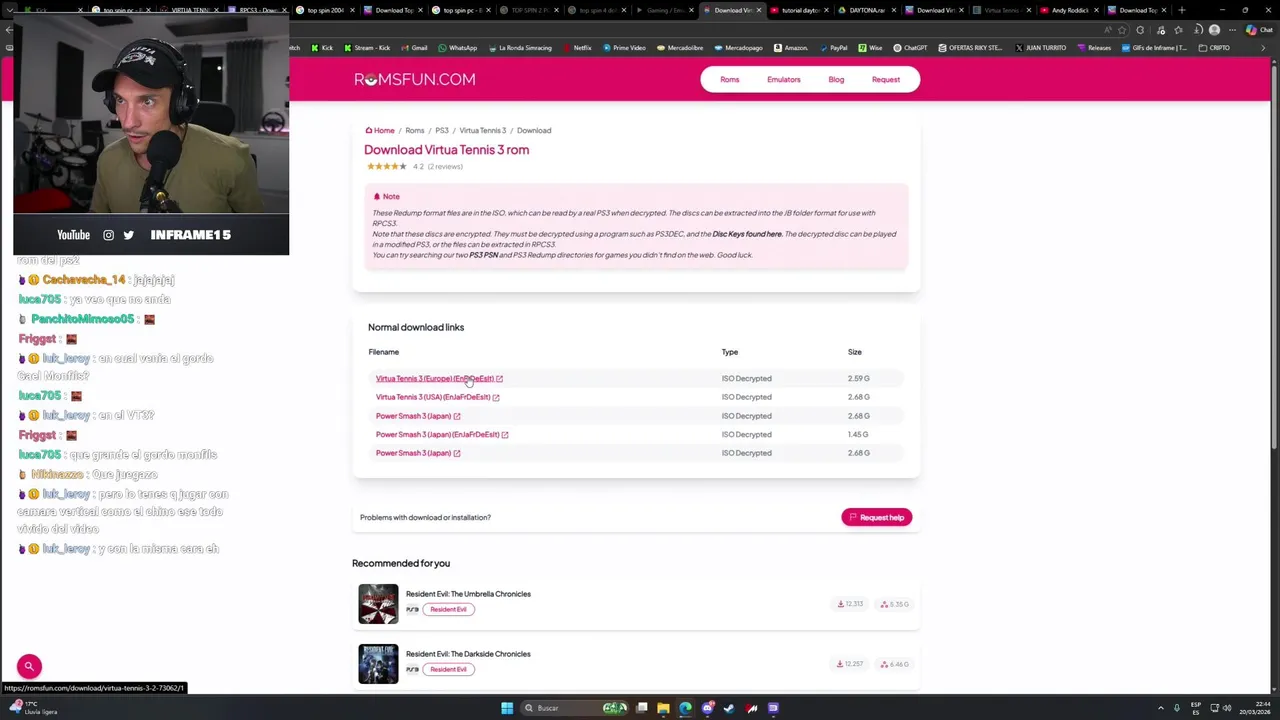1280x720 pixels.
Task: Open Resident Evil: The Darkside Chronicles thumbnail
Action: coord(378,664)
